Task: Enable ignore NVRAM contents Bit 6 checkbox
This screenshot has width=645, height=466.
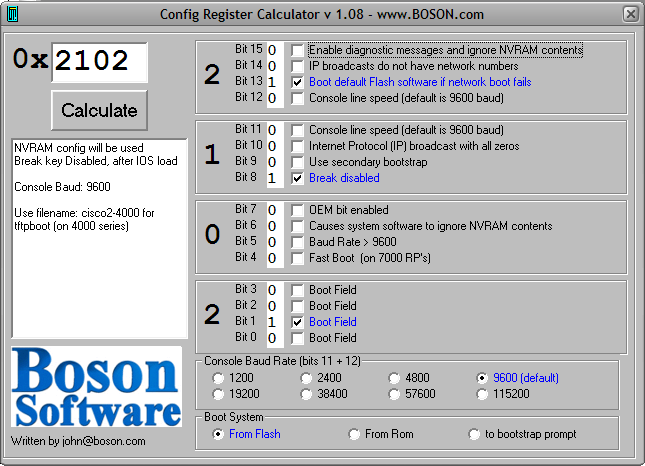Action: coord(297,227)
